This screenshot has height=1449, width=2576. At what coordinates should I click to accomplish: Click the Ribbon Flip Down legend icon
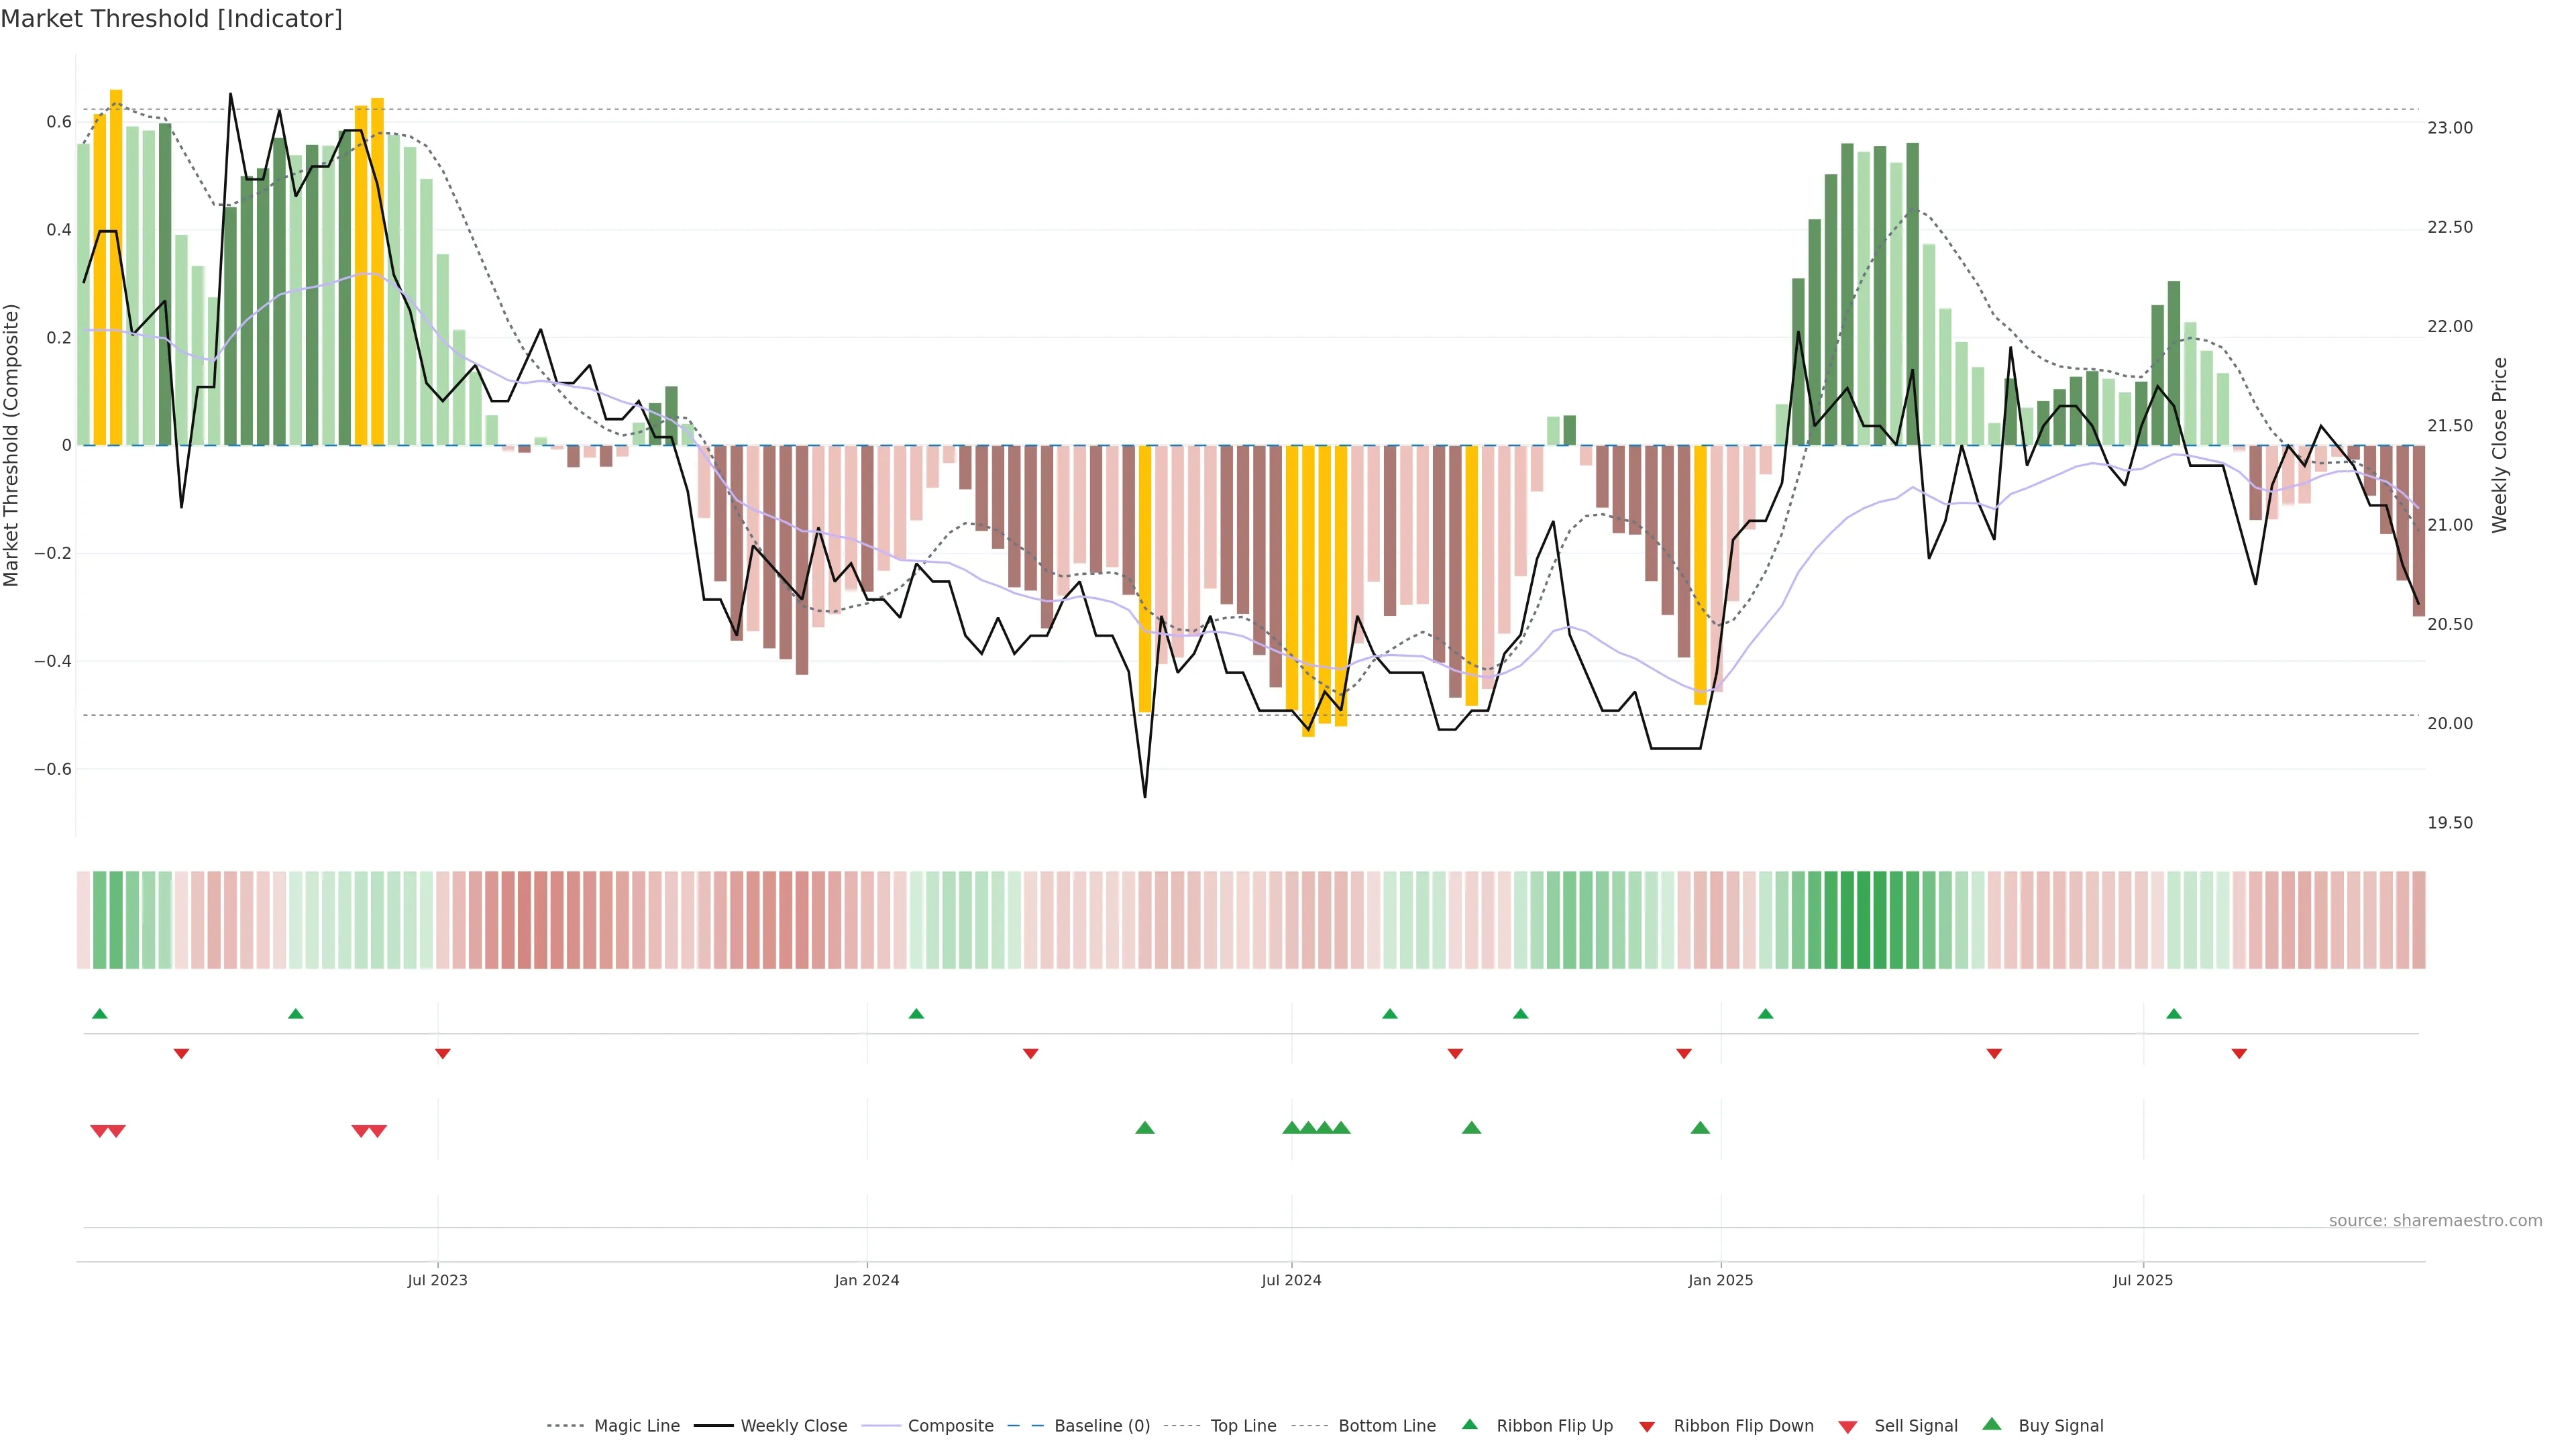pyautogui.click(x=1646, y=1427)
